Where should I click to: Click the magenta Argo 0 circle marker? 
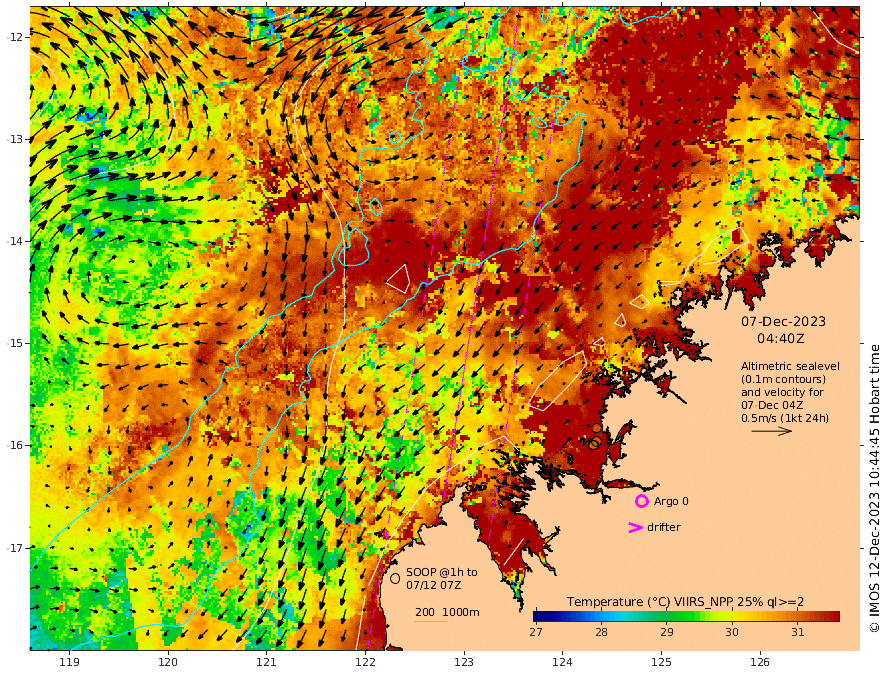click(641, 501)
